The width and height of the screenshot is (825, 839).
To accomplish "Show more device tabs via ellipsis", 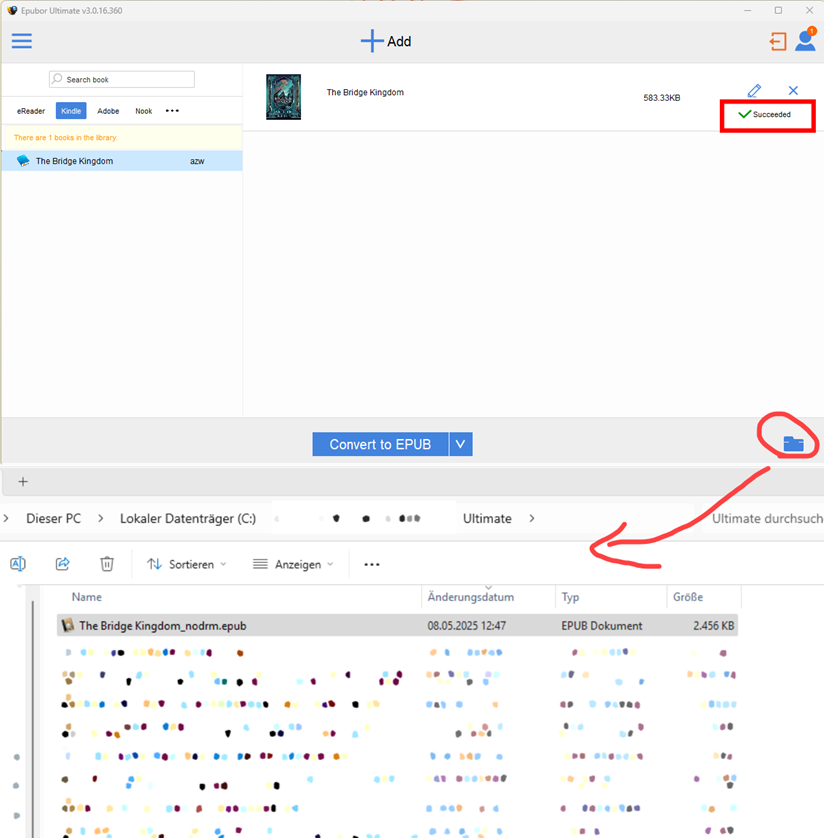I will (172, 111).
